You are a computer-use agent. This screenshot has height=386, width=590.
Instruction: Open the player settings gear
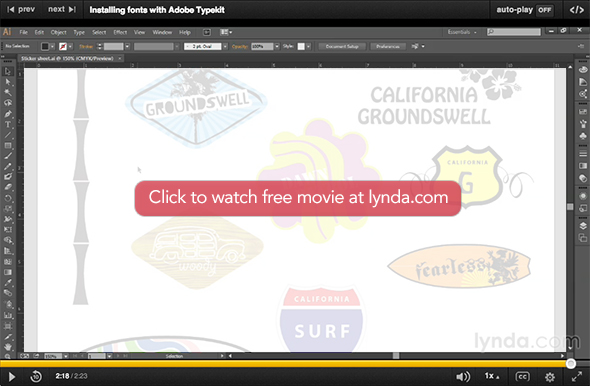click(x=550, y=377)
